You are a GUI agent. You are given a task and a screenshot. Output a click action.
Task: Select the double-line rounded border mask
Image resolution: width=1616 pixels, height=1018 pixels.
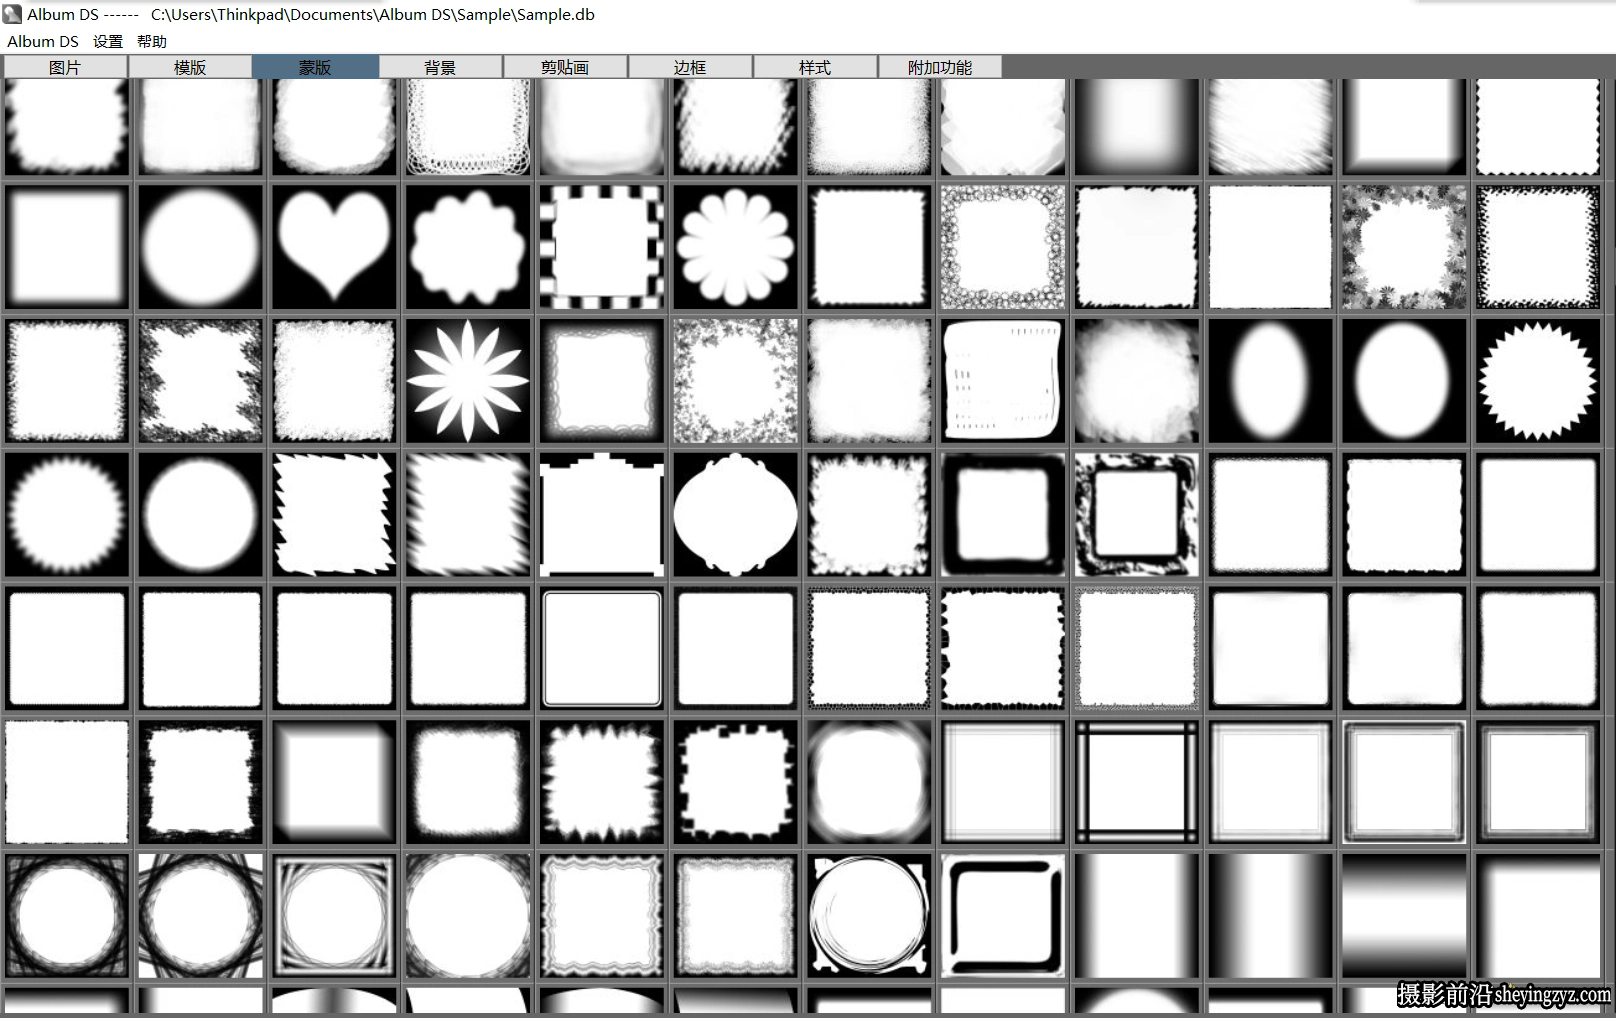(x=601, y=649)
